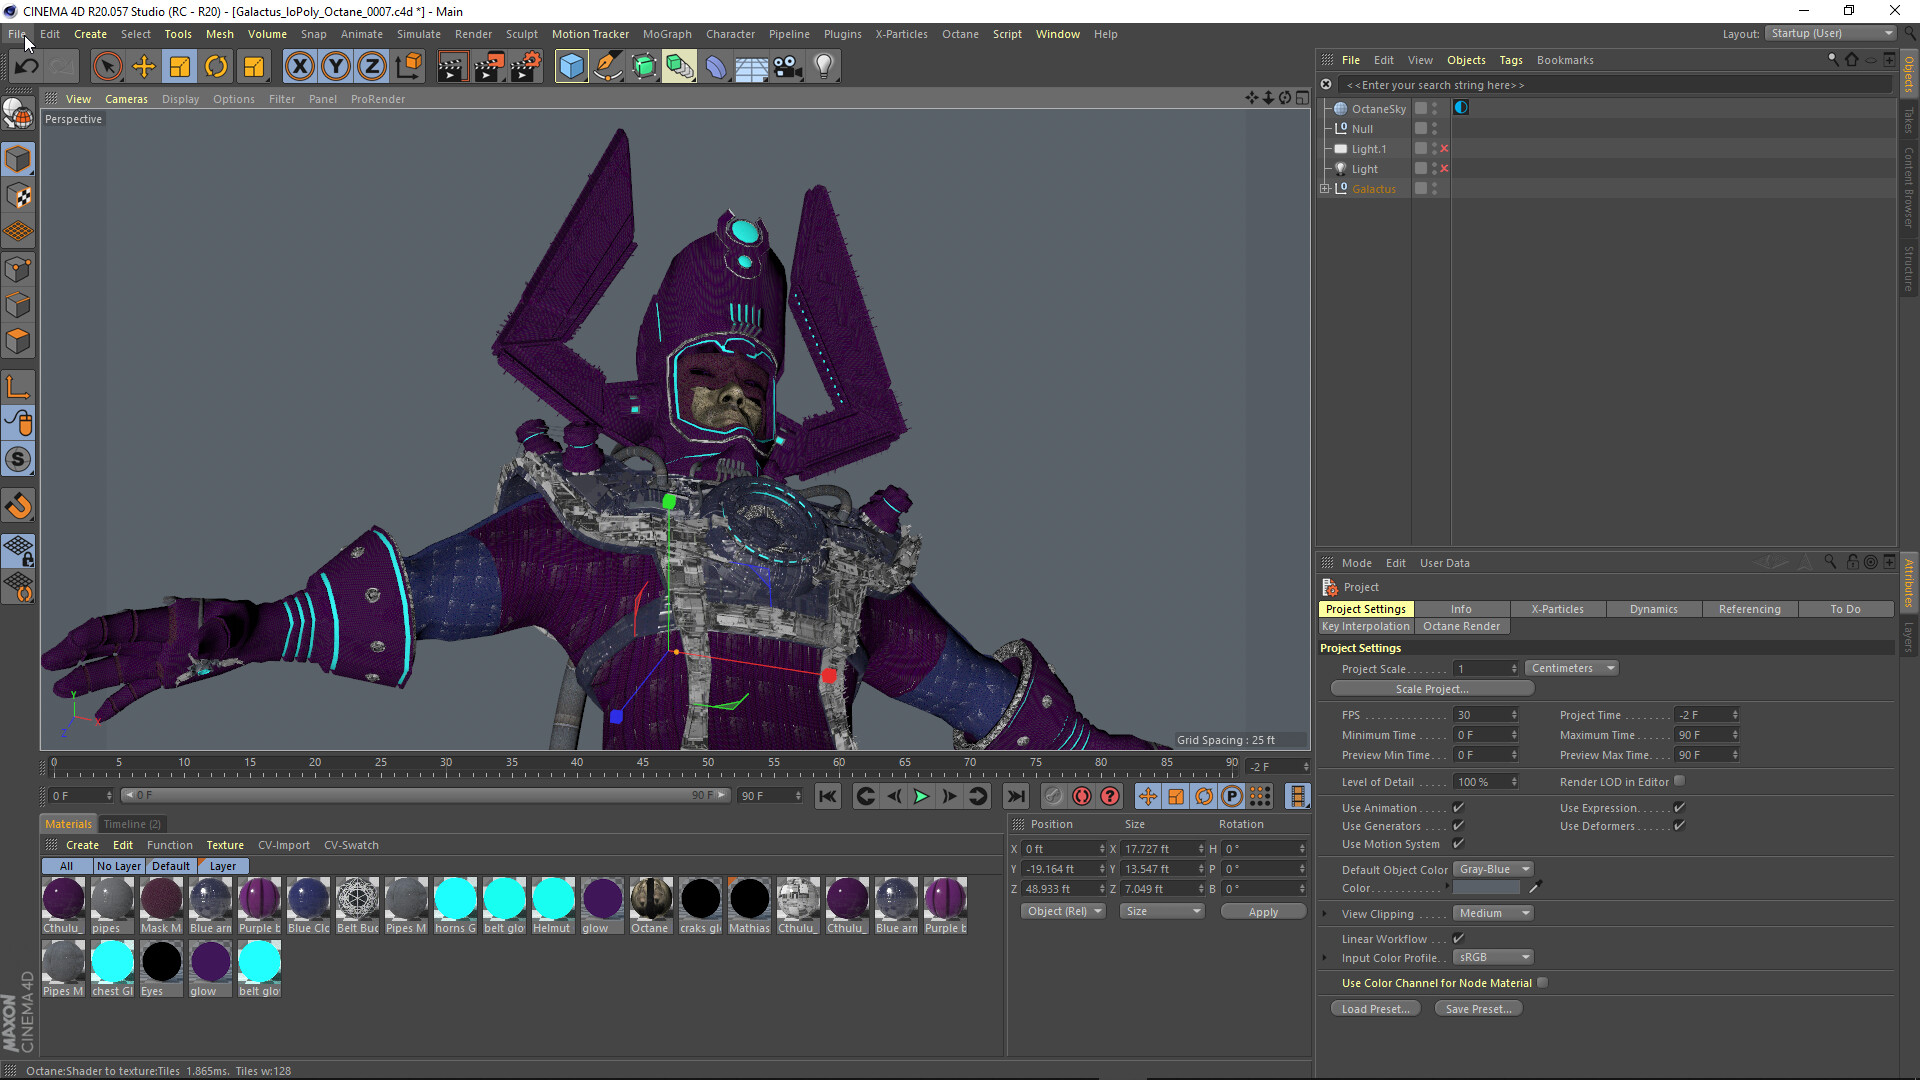Expand the Galactus hierarchy in Object Manager
The width and height of the screenshot is (1920, 1080).
pyautogui.click(x=1325, y=188)
